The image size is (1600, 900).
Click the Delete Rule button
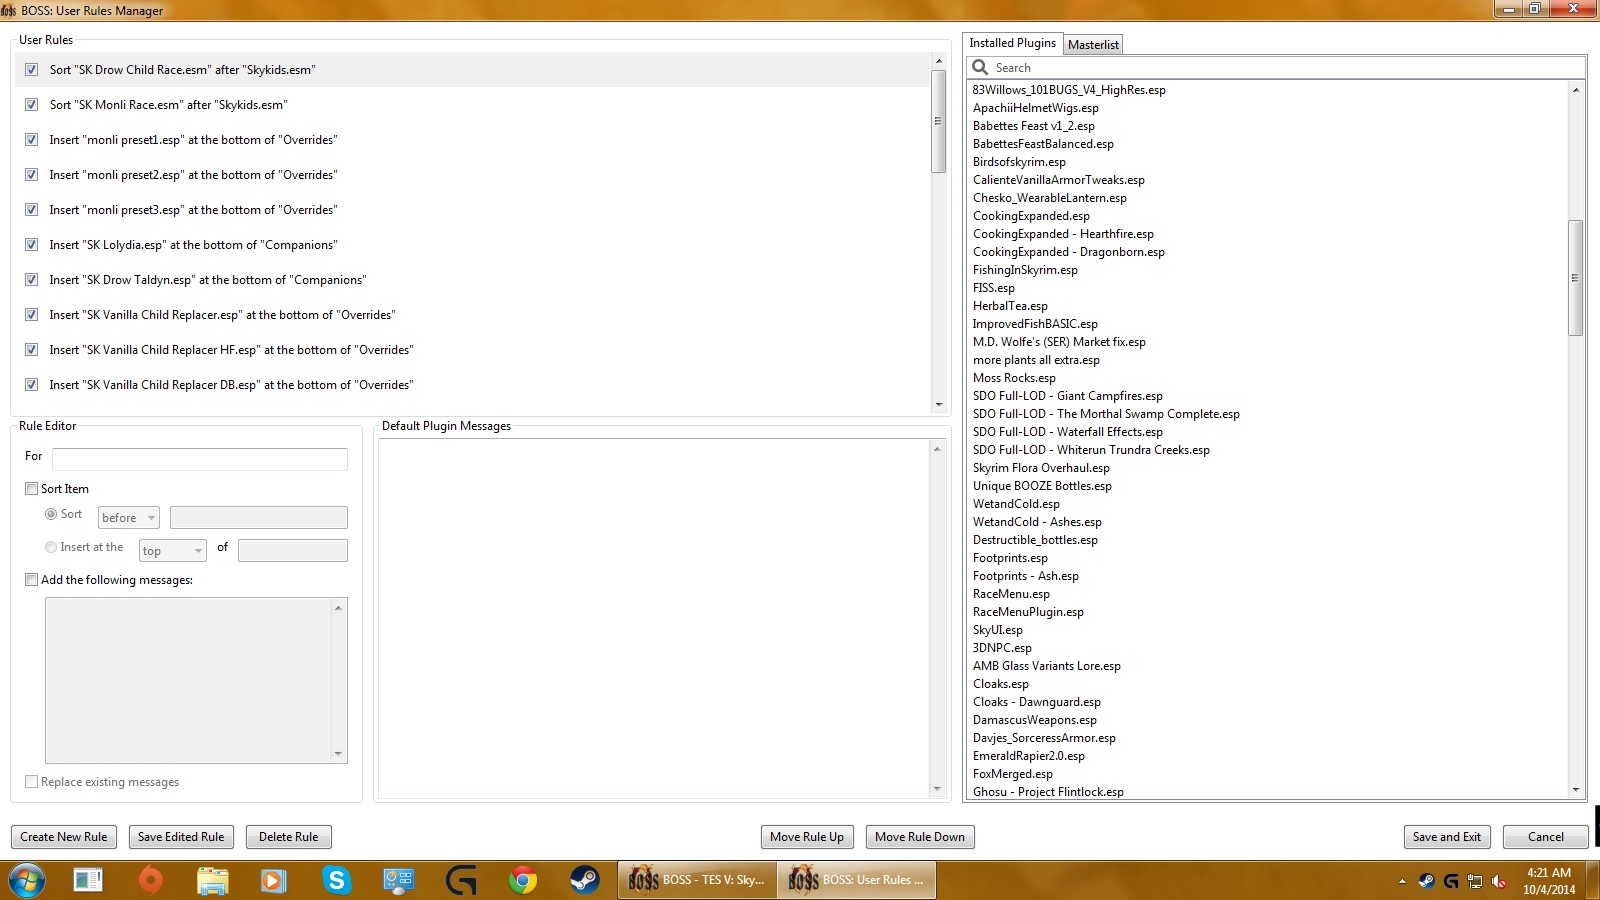(289, 837)
